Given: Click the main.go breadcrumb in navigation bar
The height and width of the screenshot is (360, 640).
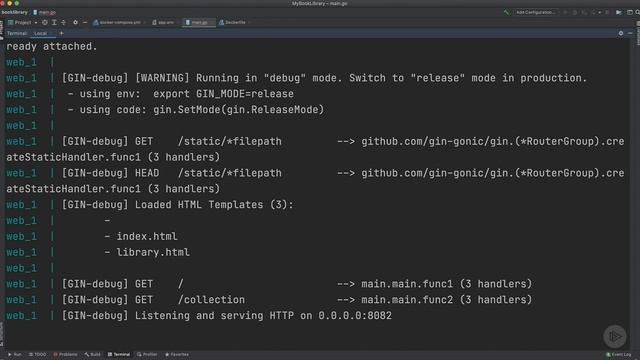Looking at the screenshot, I should pyautogui.click(x=44, y=12).
